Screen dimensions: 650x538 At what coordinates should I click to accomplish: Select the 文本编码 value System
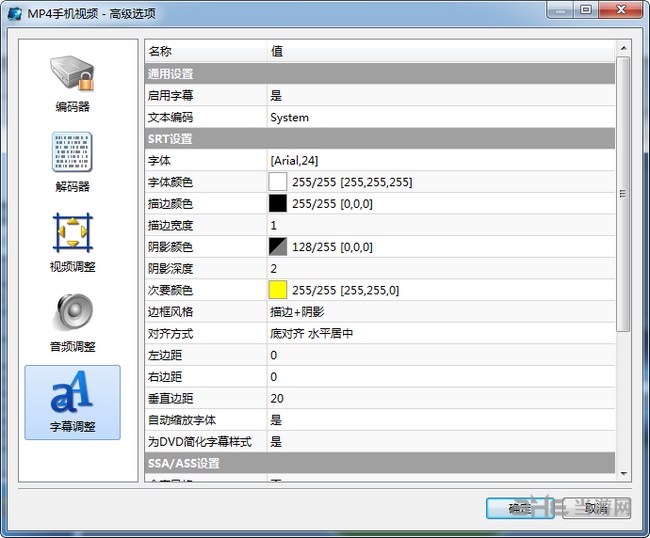pos(289,117)
